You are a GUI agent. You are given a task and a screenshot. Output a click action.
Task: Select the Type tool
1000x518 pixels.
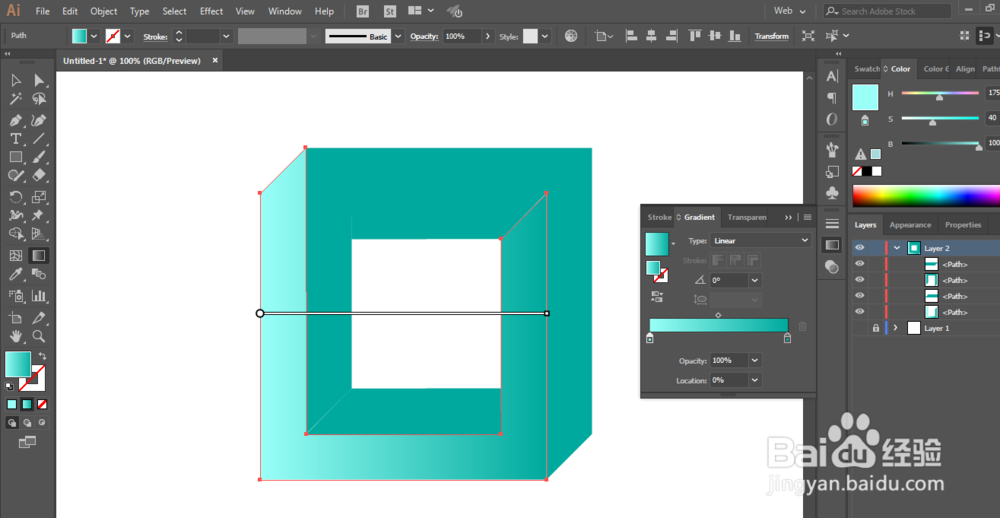(16, 138)
